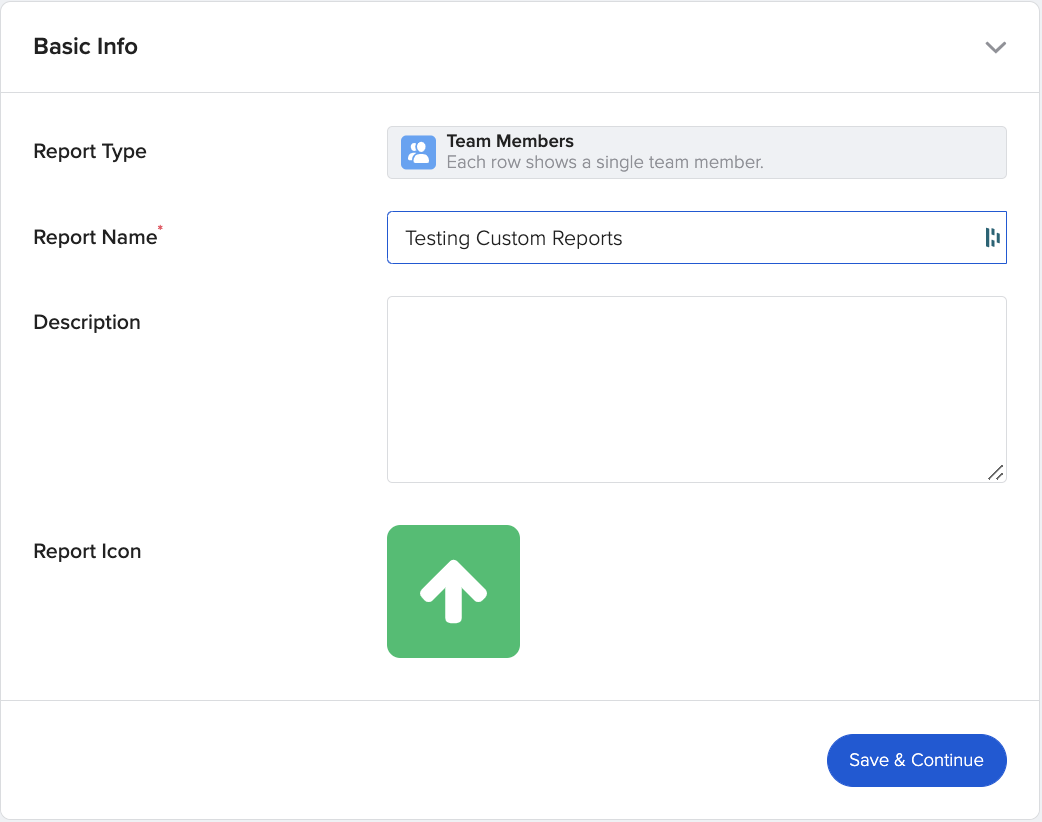The height and width of the screenshot is (822, 1042).
Task: Click the Testing Custom Reports text
Action: (513, 238)
